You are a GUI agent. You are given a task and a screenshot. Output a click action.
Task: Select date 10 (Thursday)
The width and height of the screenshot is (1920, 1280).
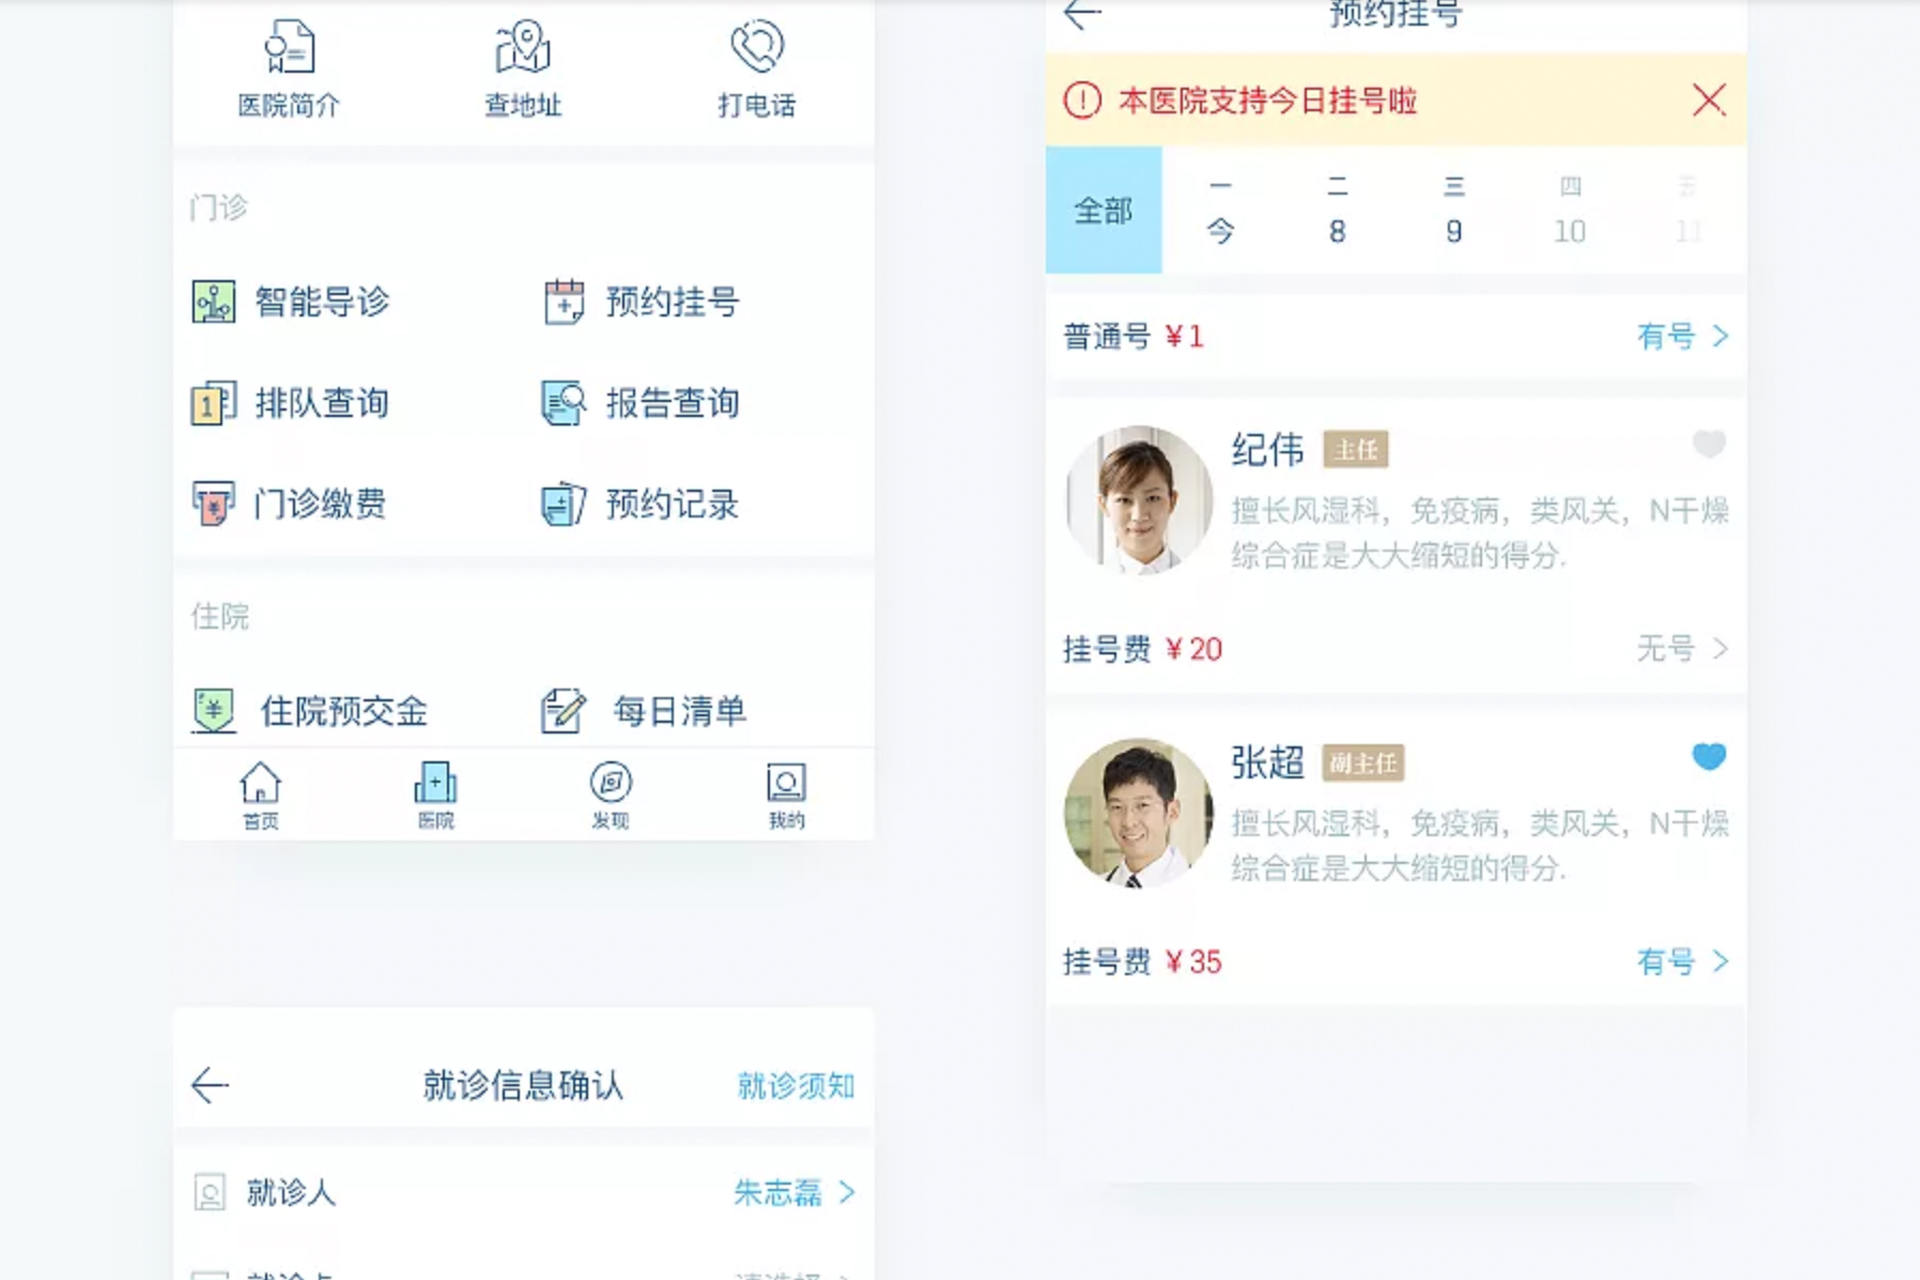coord(1570,212)
